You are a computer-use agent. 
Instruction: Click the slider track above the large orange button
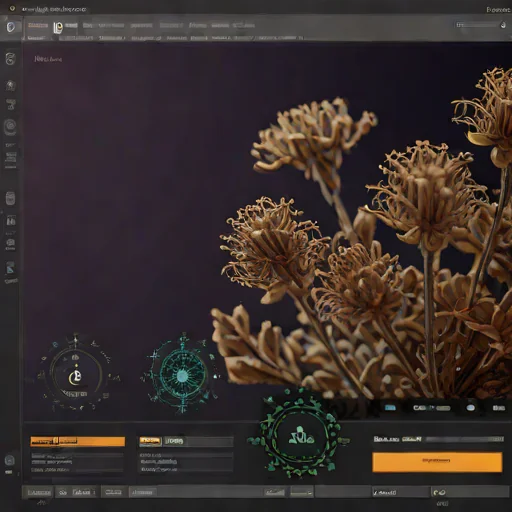coord(465,439)
